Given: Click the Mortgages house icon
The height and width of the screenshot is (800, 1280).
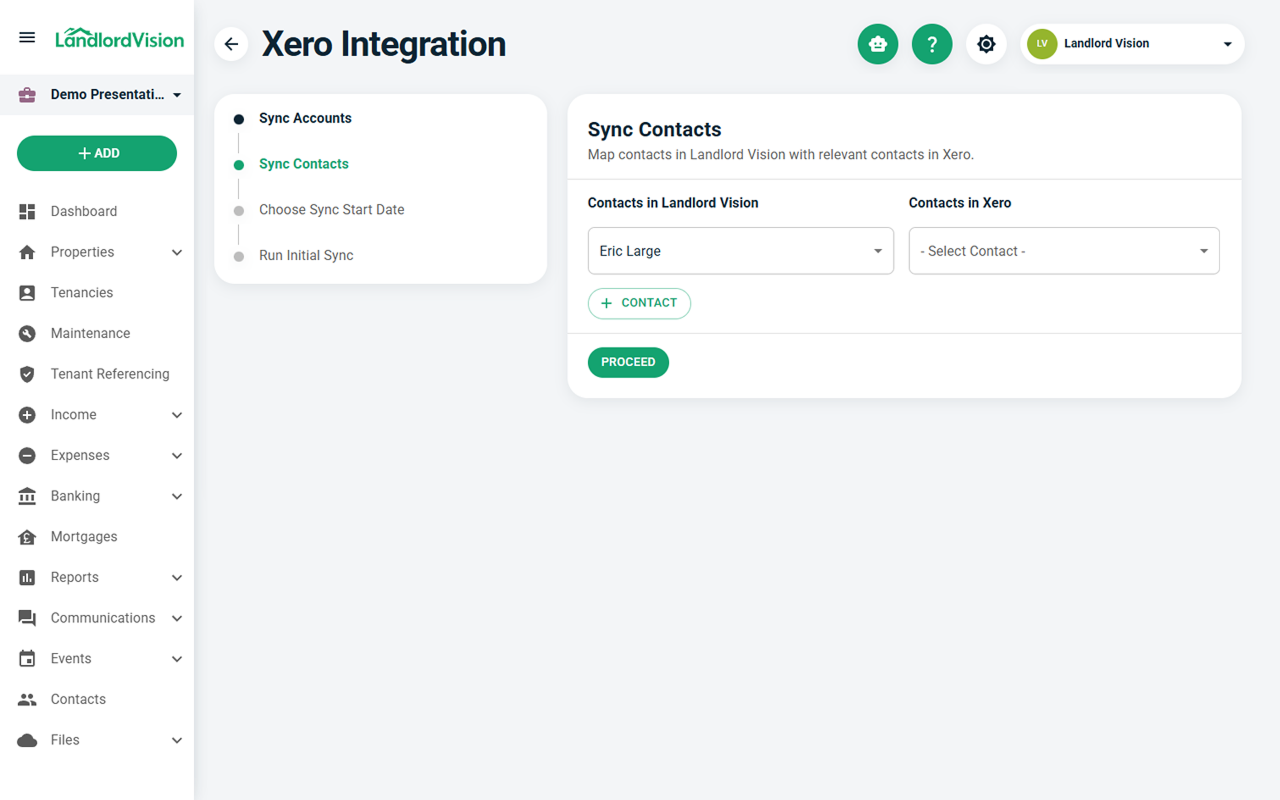Looking at the screenshot, I should [x=27, y=537].
